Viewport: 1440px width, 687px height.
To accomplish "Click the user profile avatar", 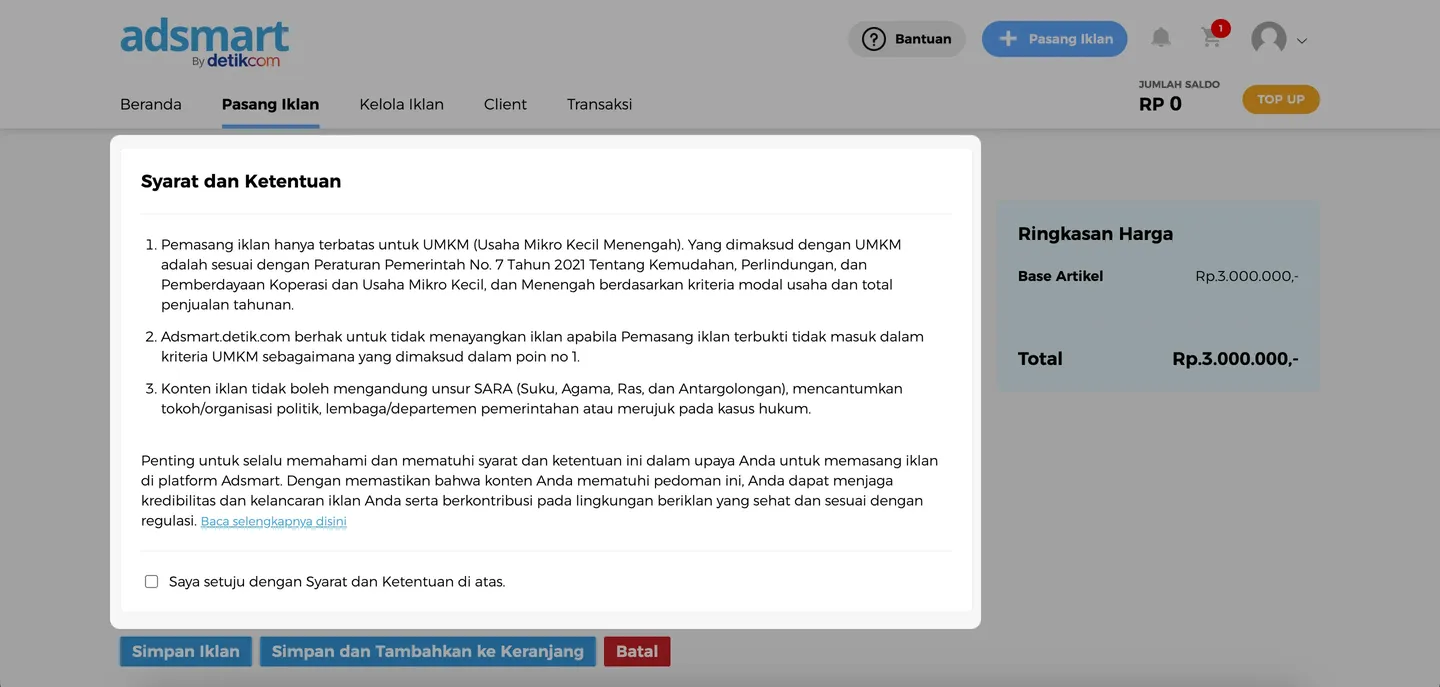I will [1269, 39].
